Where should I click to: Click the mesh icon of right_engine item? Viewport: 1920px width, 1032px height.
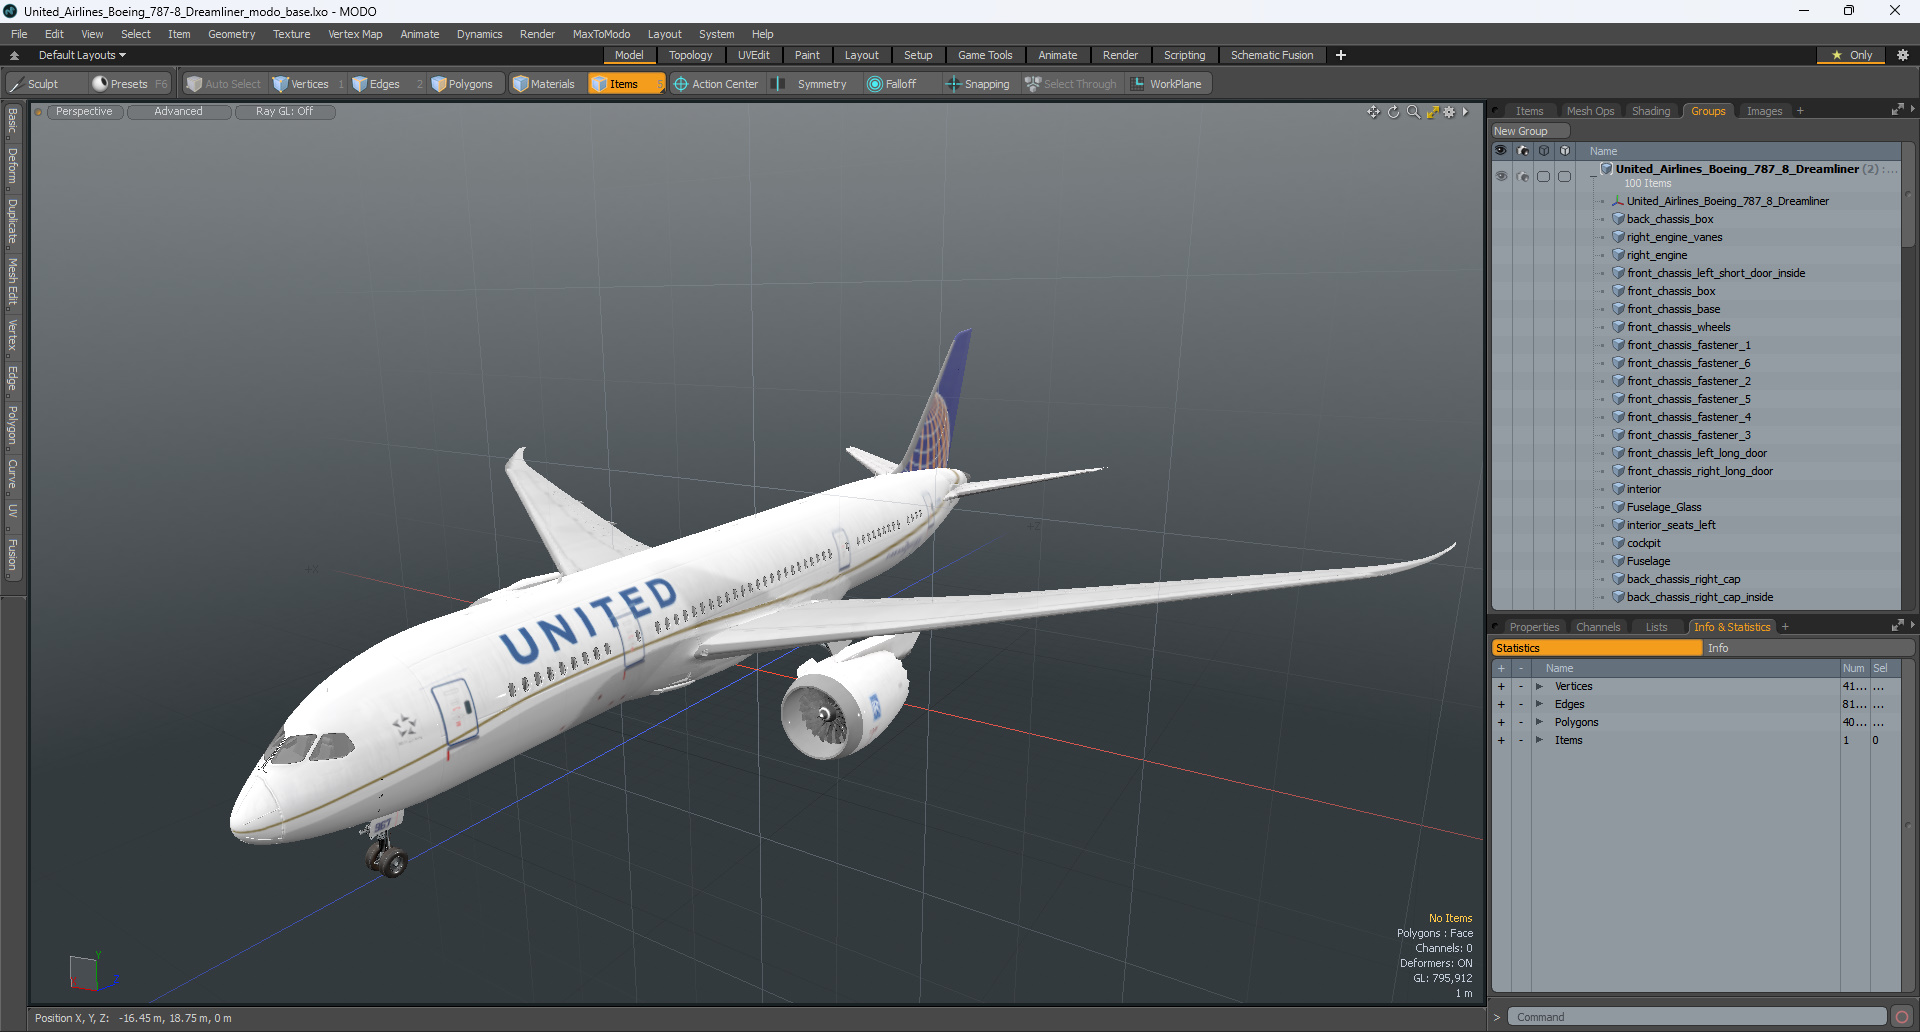click(1618, 255)
